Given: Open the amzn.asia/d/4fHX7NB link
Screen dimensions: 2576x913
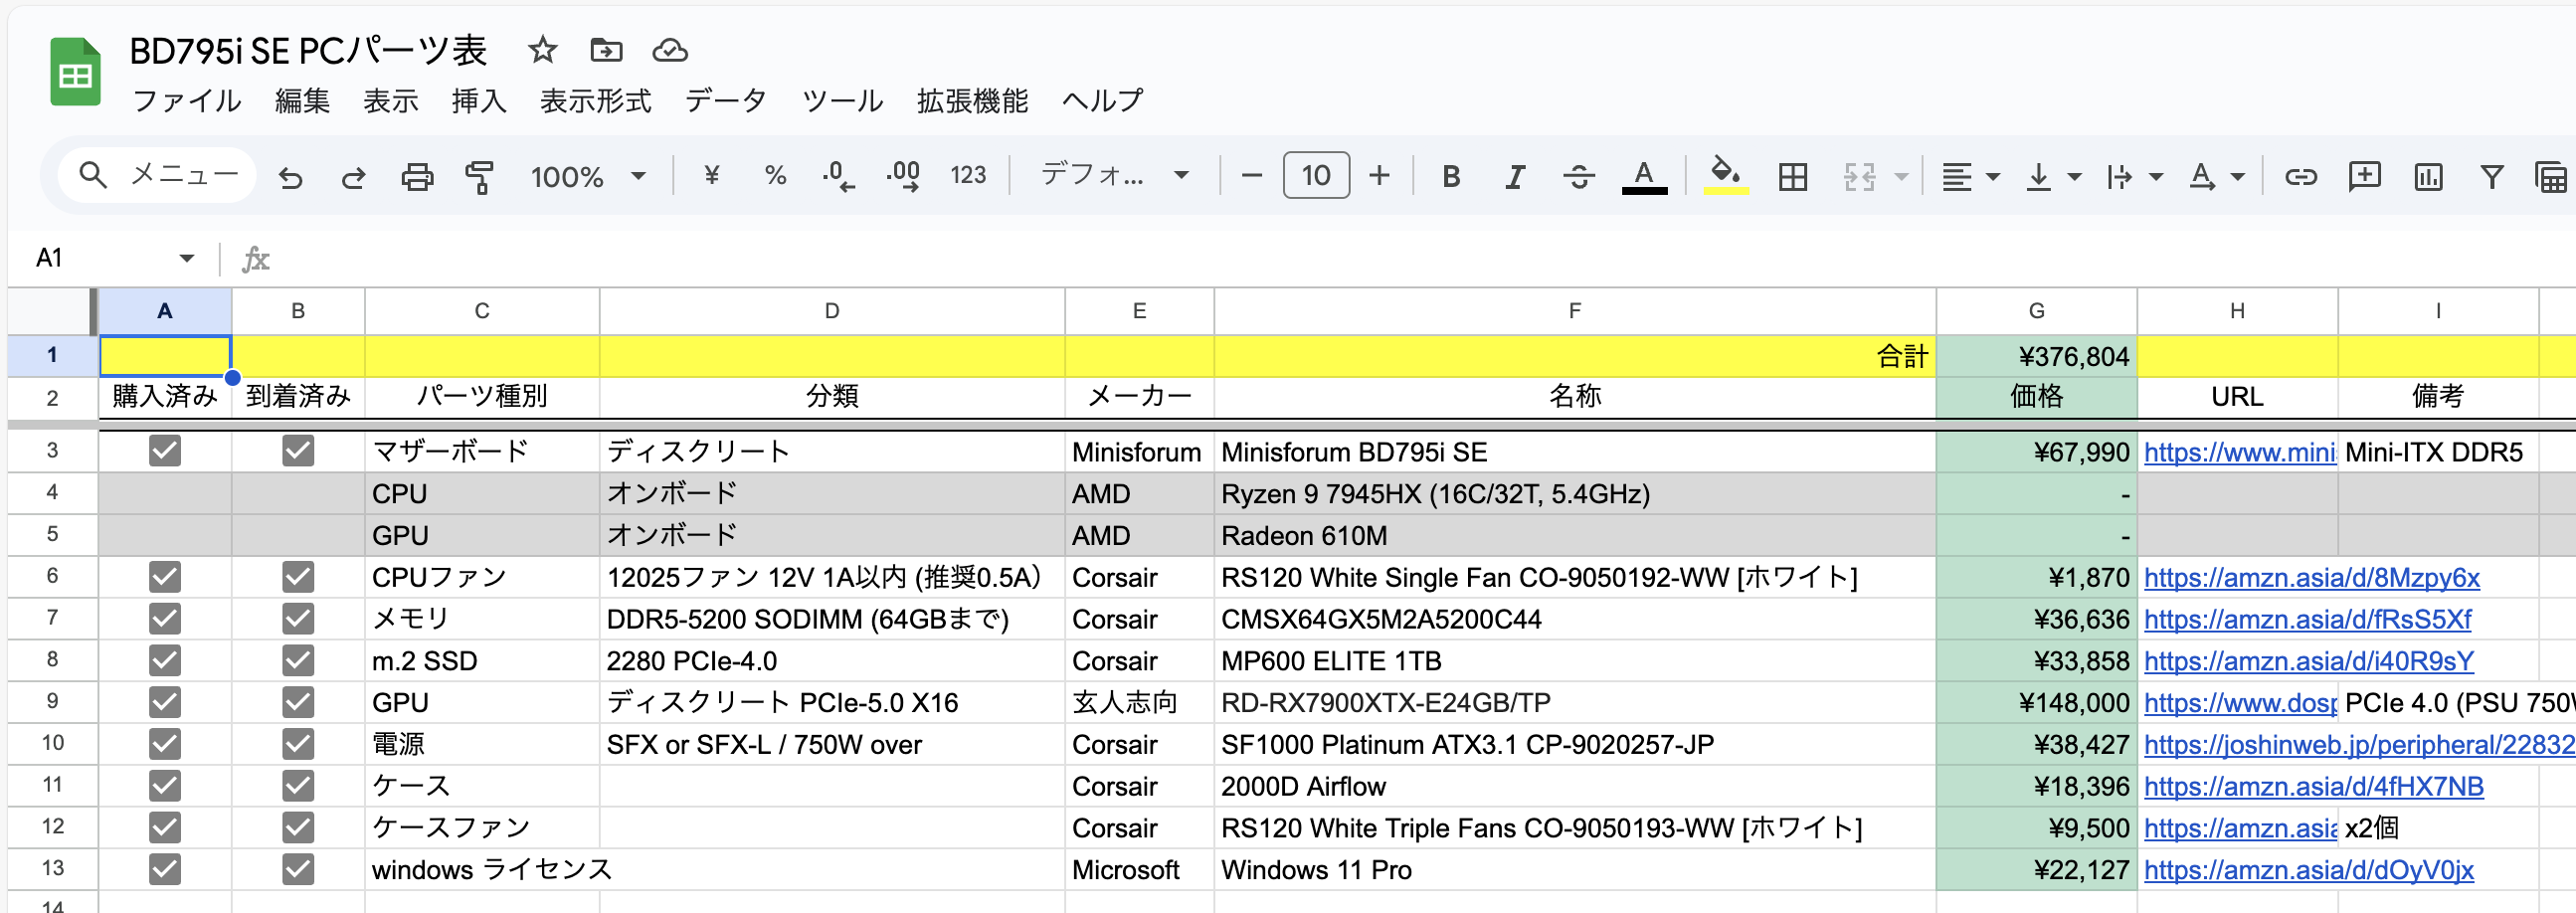Looking at the screenshot, I should (x=2314, y=787).
